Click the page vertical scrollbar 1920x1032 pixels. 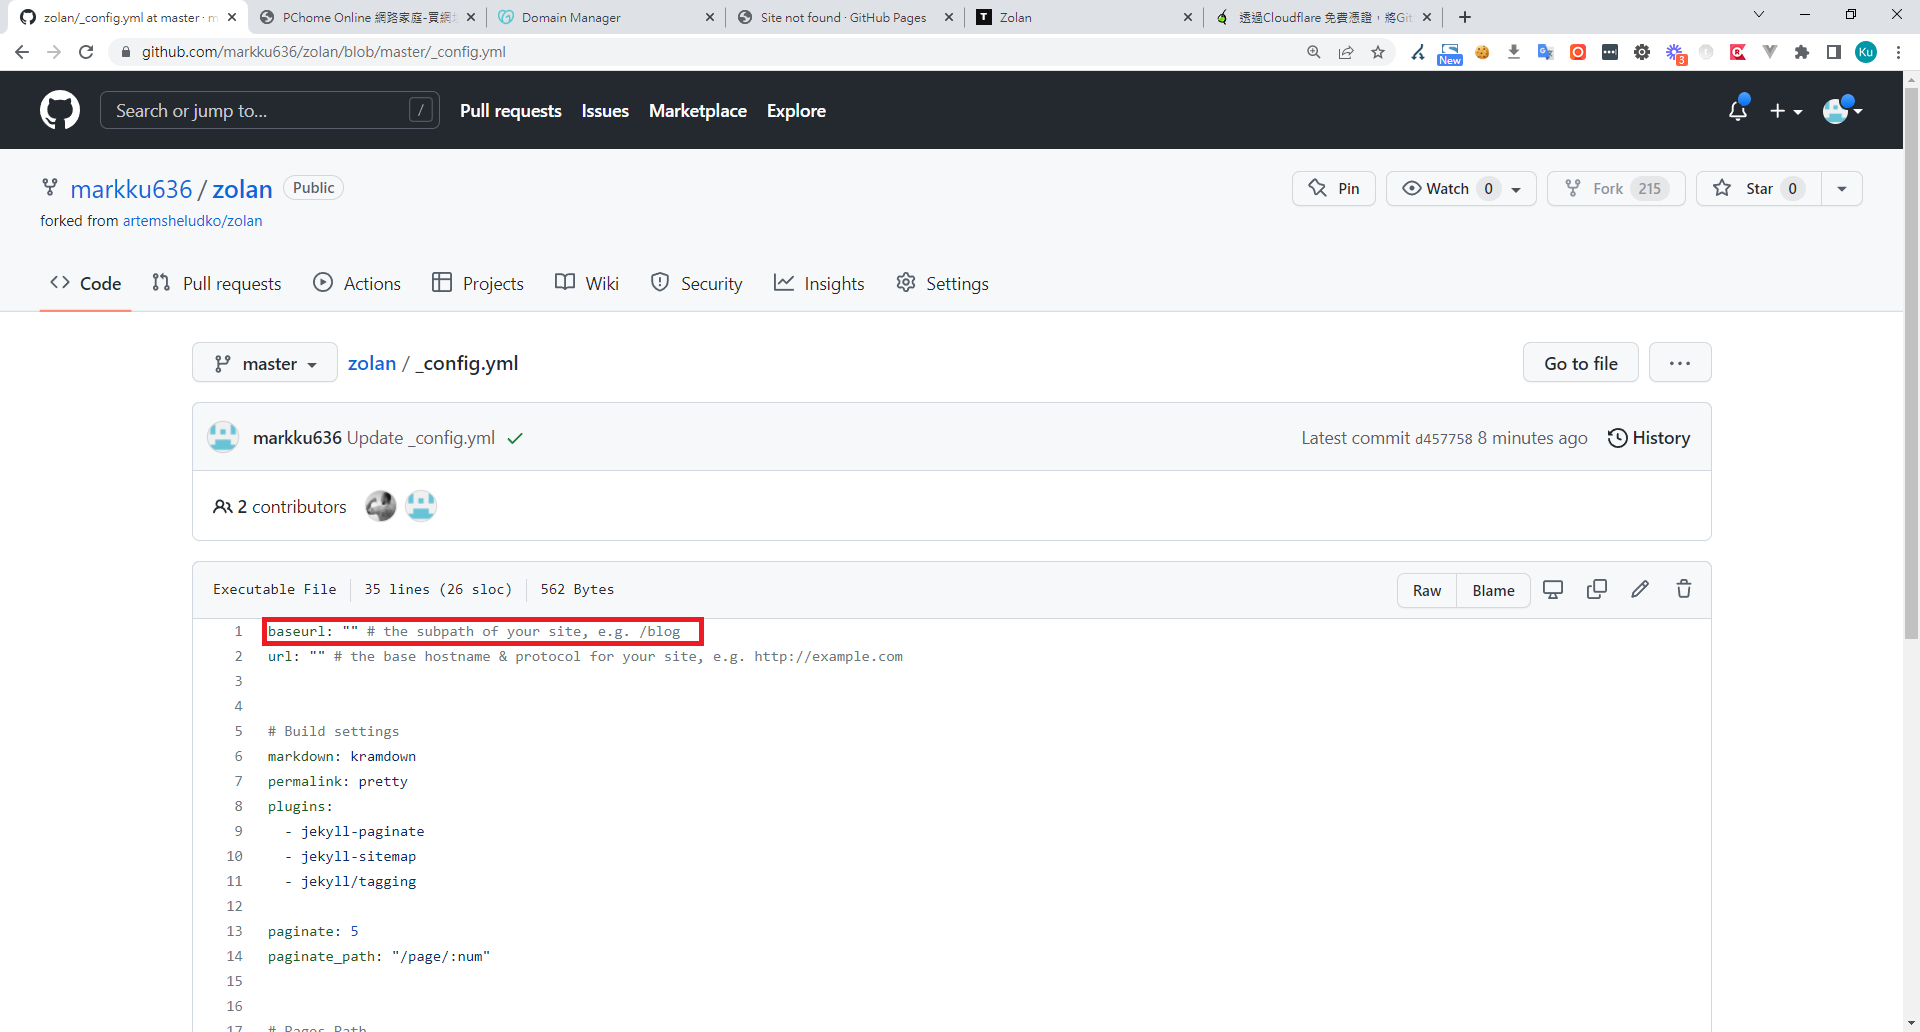[x=1911, y=400]
